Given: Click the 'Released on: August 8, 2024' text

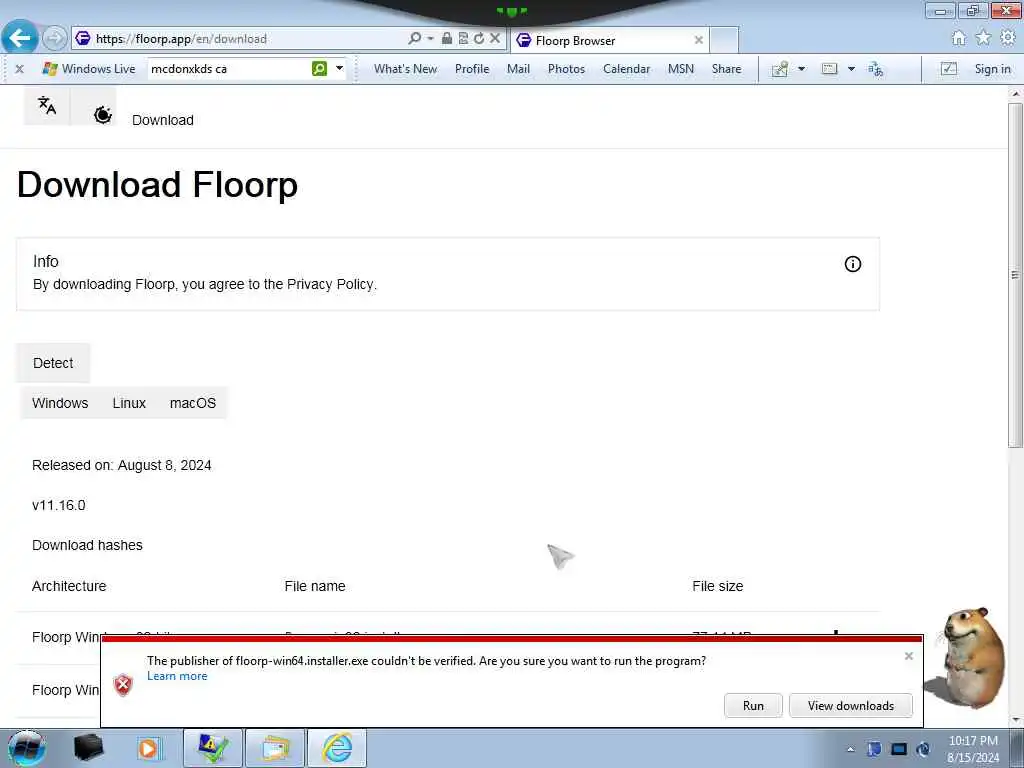Looking at the screenshot, I should tap(121, 465).
